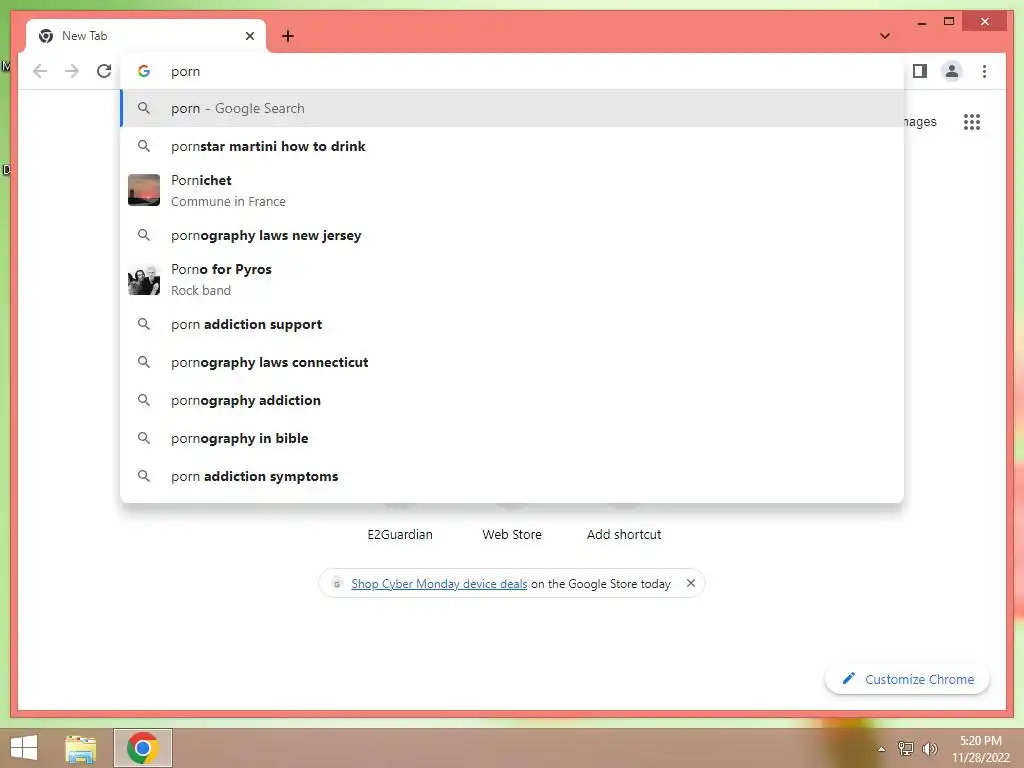Select the 'Google Search' top suggestion

click(x=513, y=108)
